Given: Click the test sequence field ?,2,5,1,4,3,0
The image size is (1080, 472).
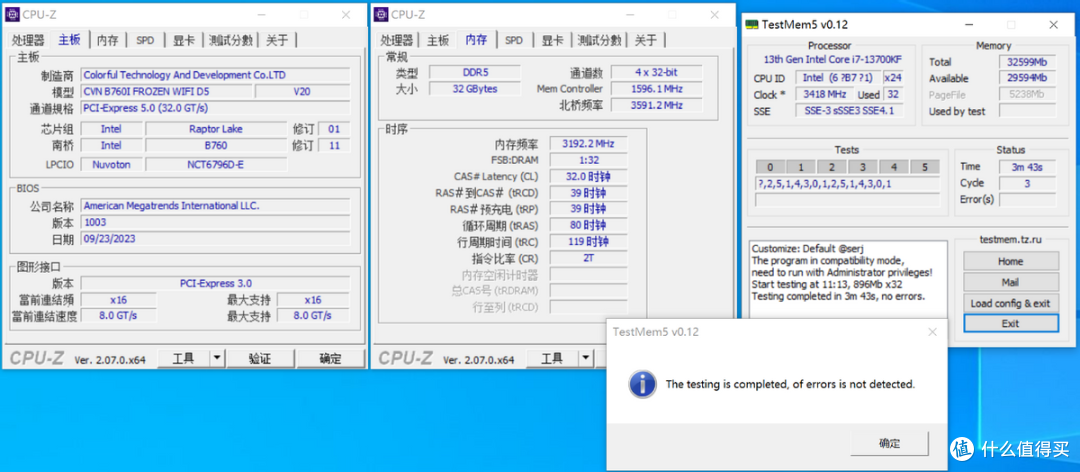Looking at the screenshot, I should coord(847,184).
